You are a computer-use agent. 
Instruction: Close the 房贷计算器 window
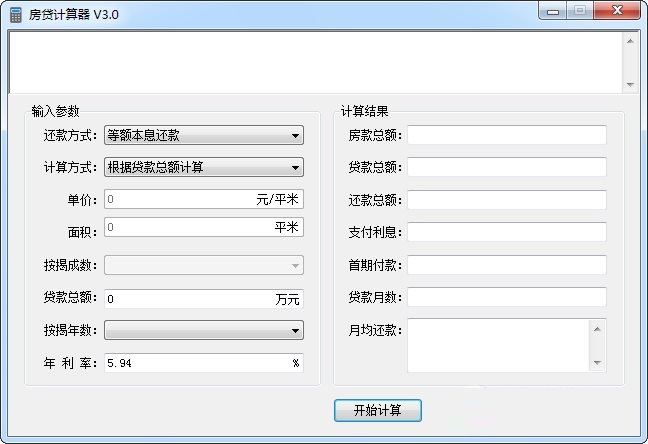(x=617, y=11)
